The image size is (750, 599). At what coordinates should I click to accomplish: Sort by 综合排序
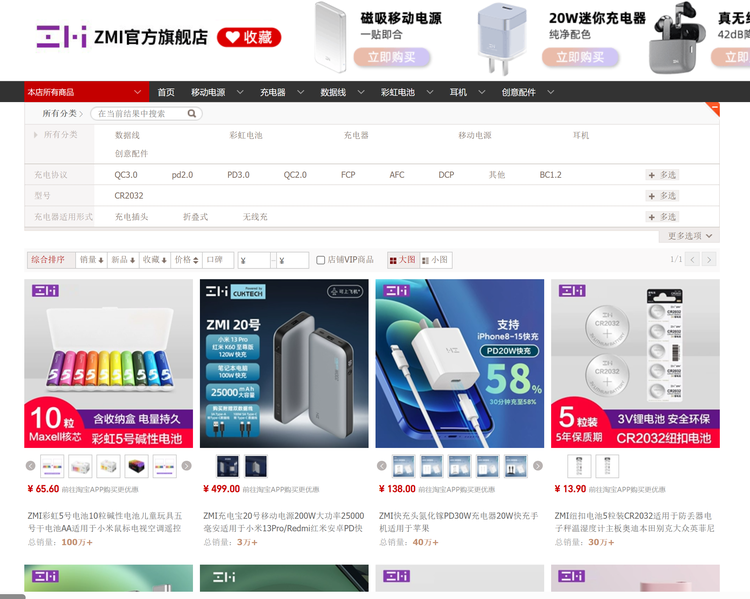[51, 260]
